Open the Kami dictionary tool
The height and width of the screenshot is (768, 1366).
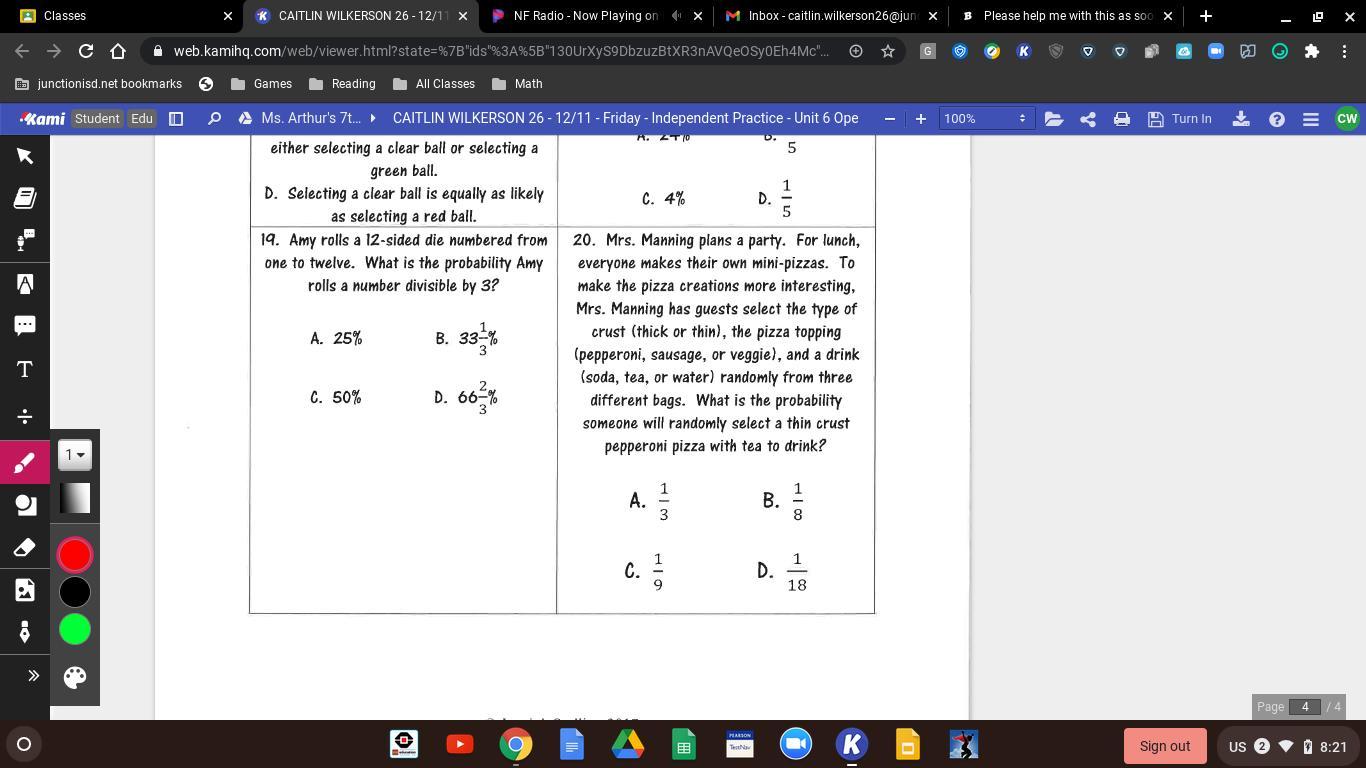tap(25, 198)
